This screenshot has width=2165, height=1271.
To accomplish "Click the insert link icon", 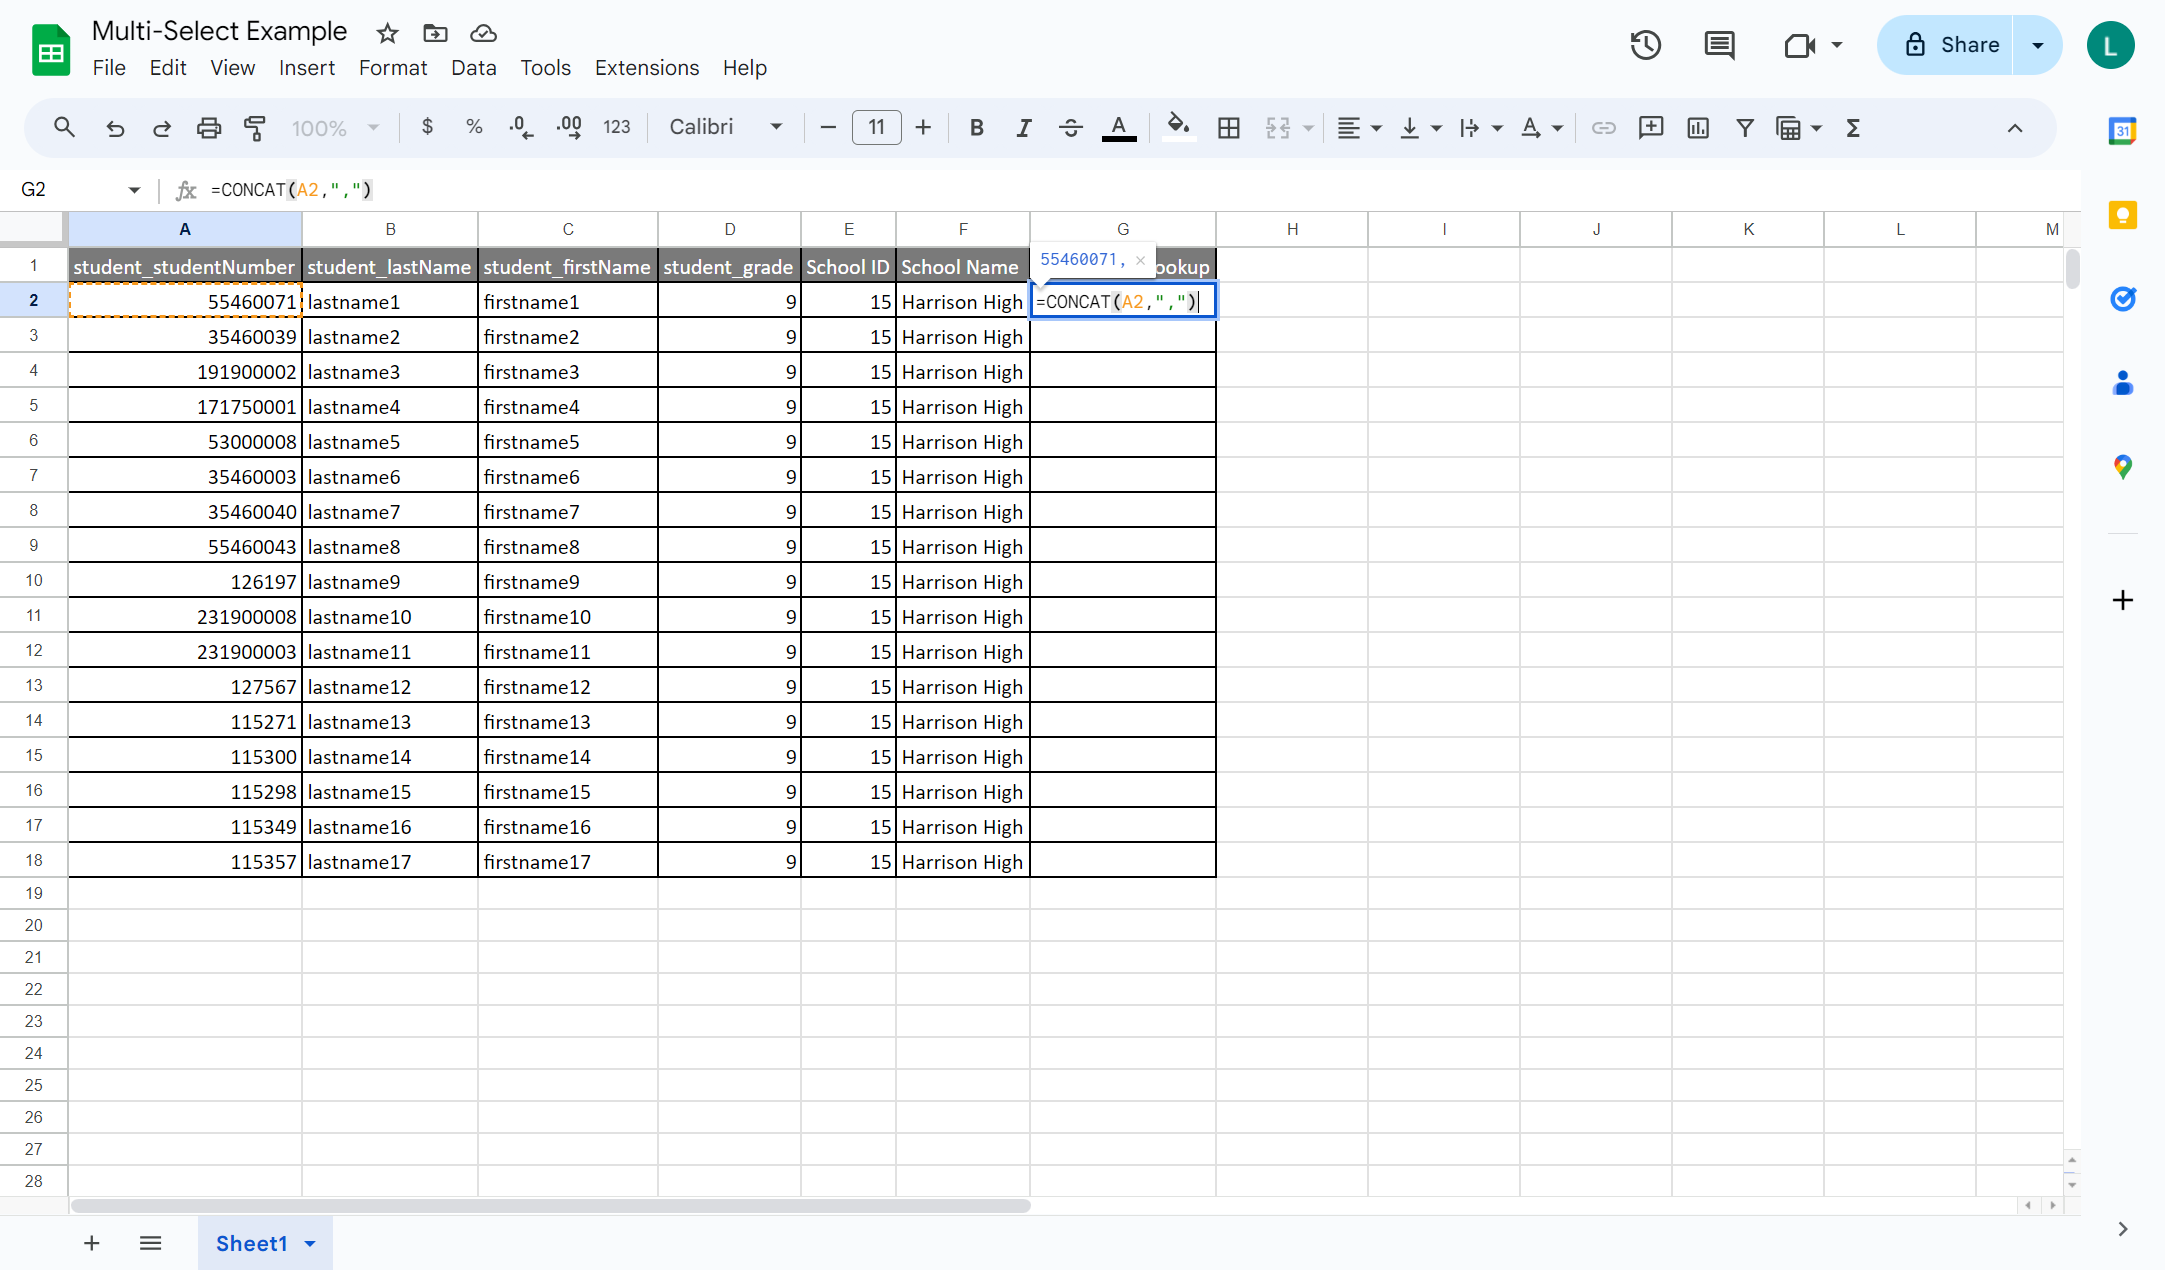I will point(1603,128).
